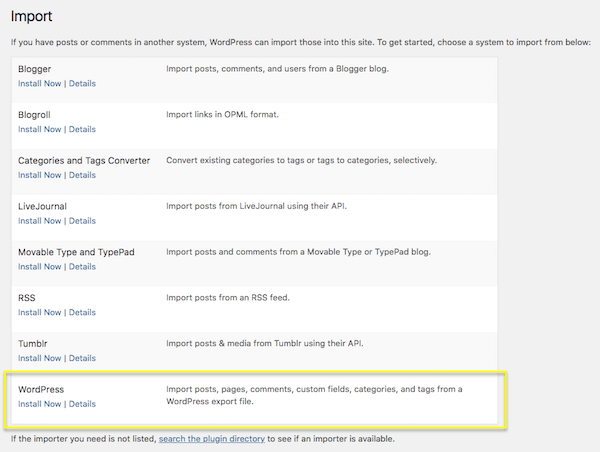Screen dimensions: 600x452
Task: View Details for Categories and Tags Converter
Action: pos(82,175)
